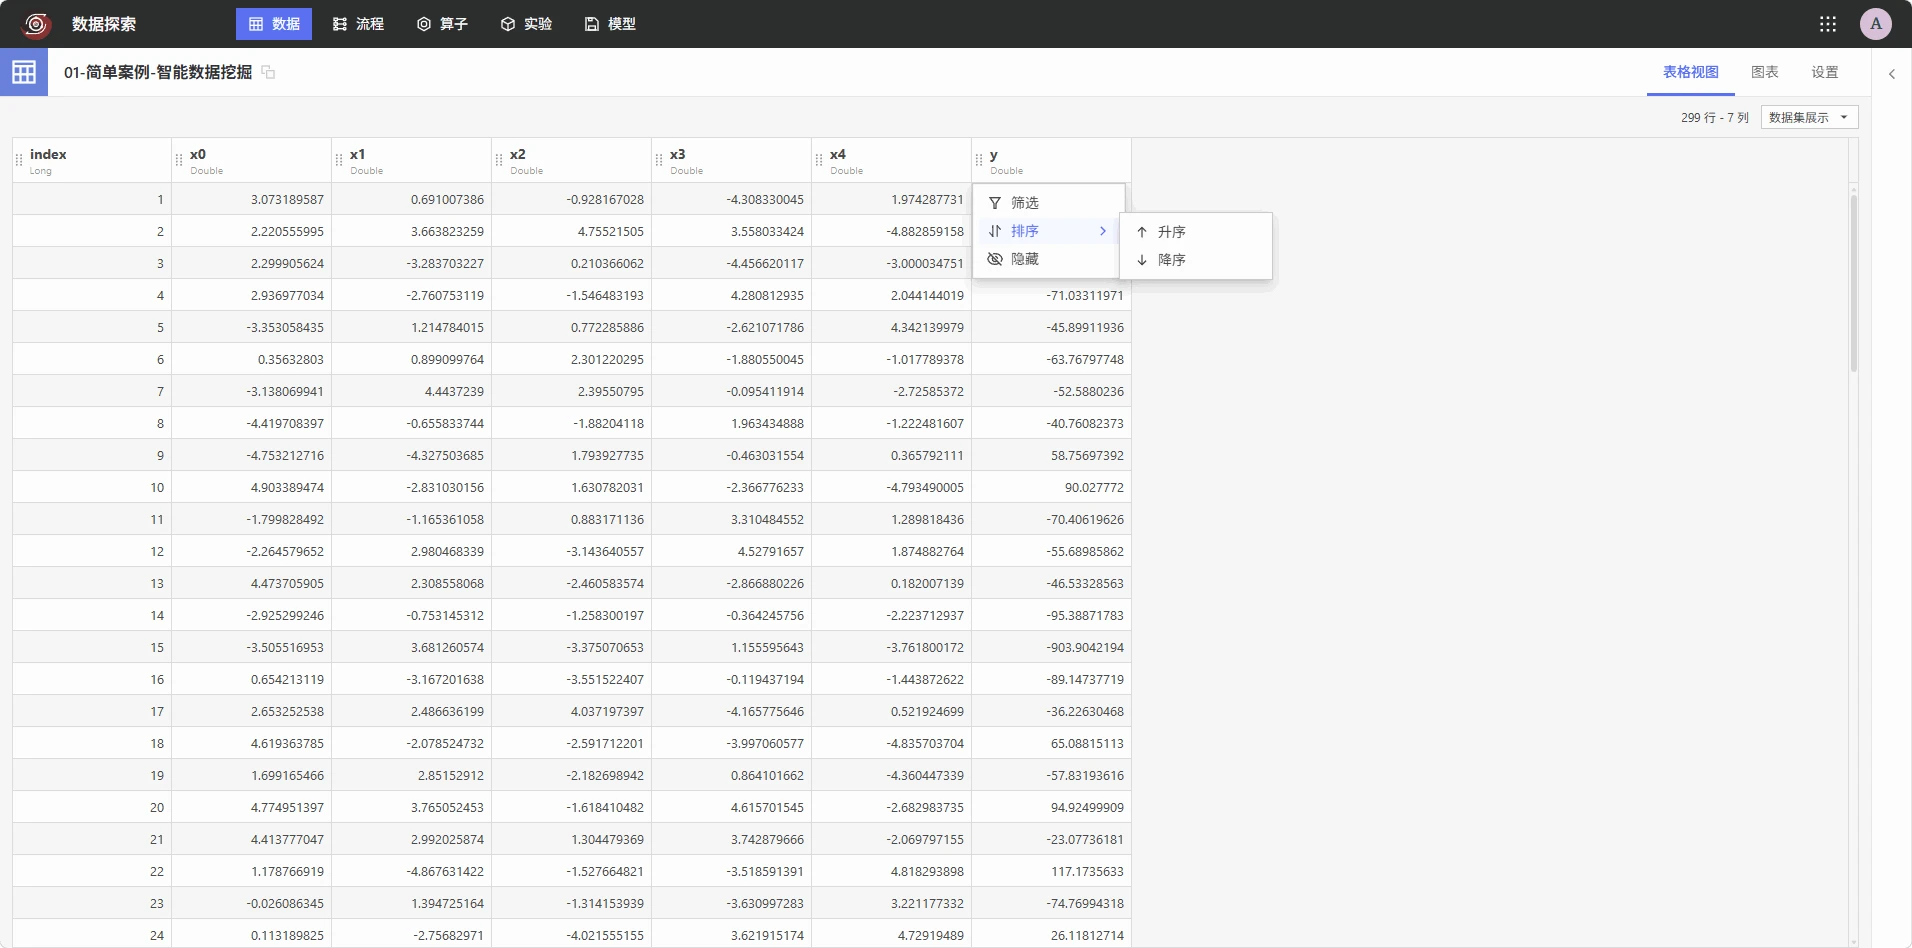Open 流程 tab in top navigation

pos(358,24)
